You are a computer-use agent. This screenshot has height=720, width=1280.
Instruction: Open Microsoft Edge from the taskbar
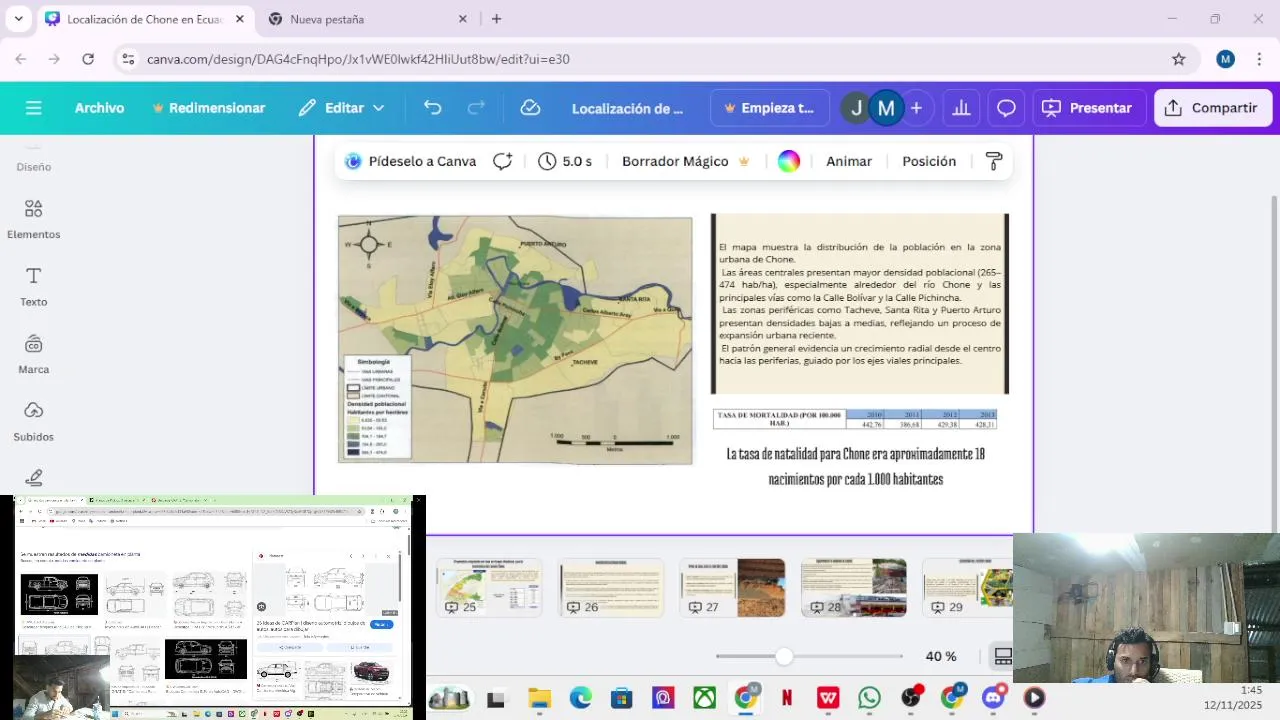580,698
